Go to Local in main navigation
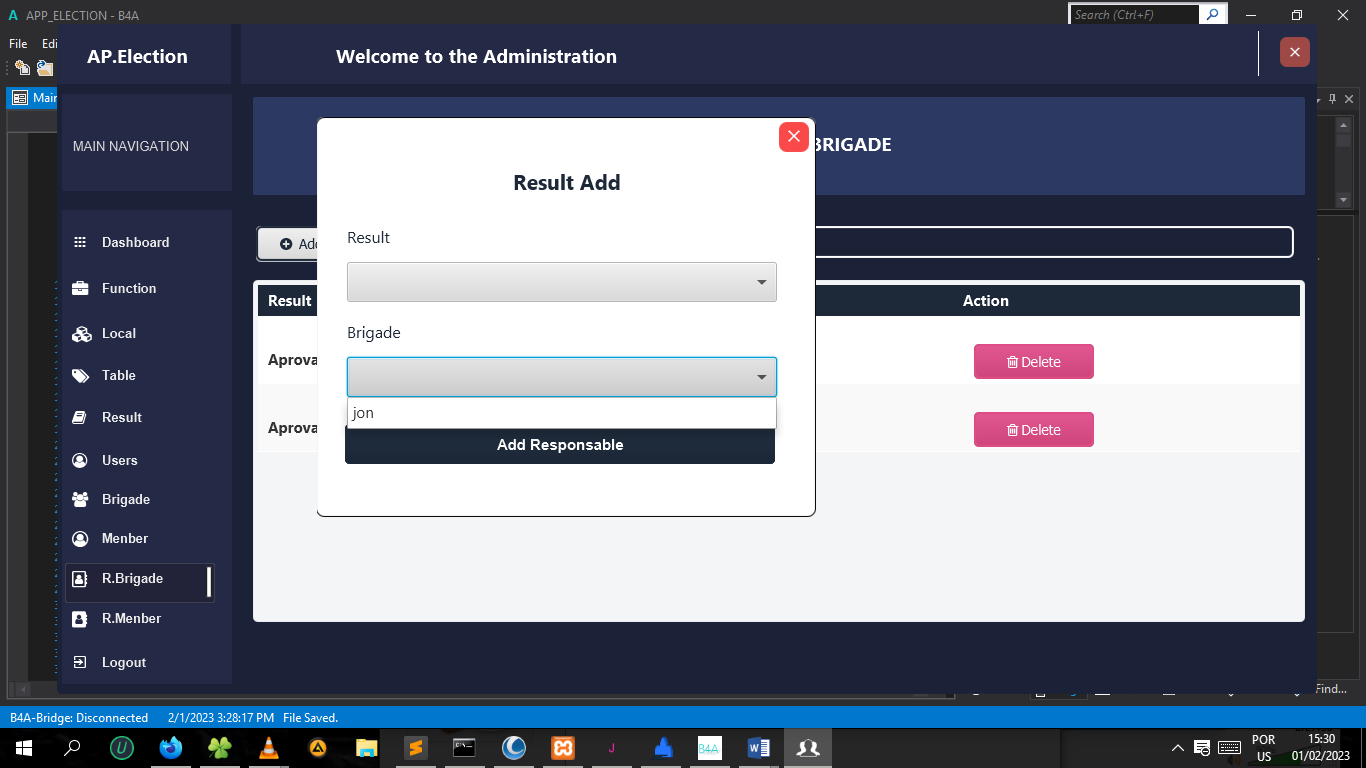This screenshot has width=1366, height=768. (118, 333)
